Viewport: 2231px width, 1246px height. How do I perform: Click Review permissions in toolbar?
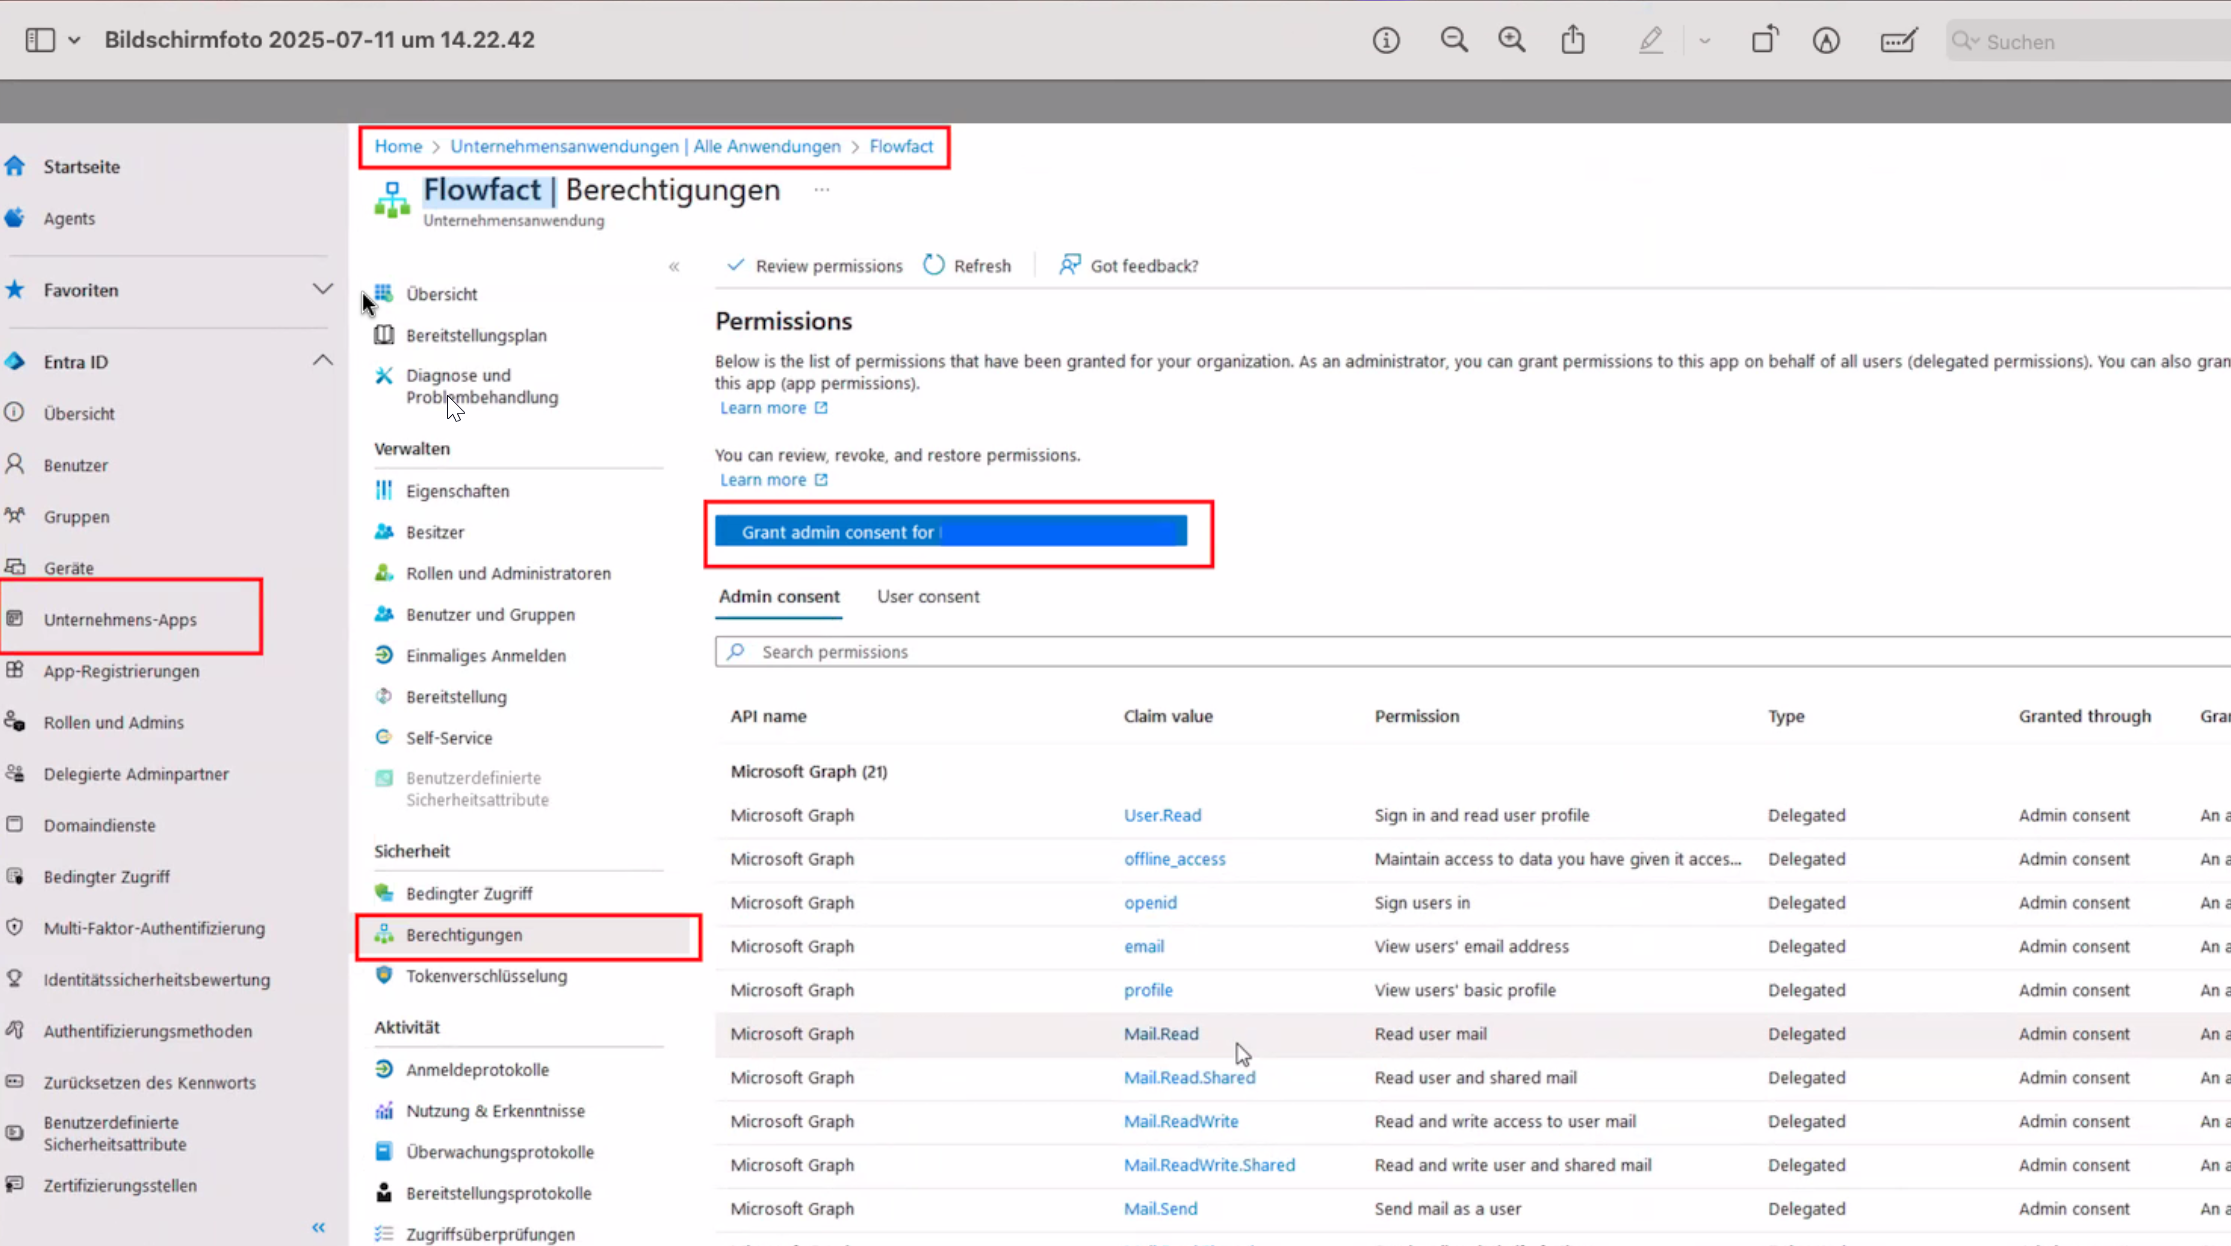coord(815,265)
